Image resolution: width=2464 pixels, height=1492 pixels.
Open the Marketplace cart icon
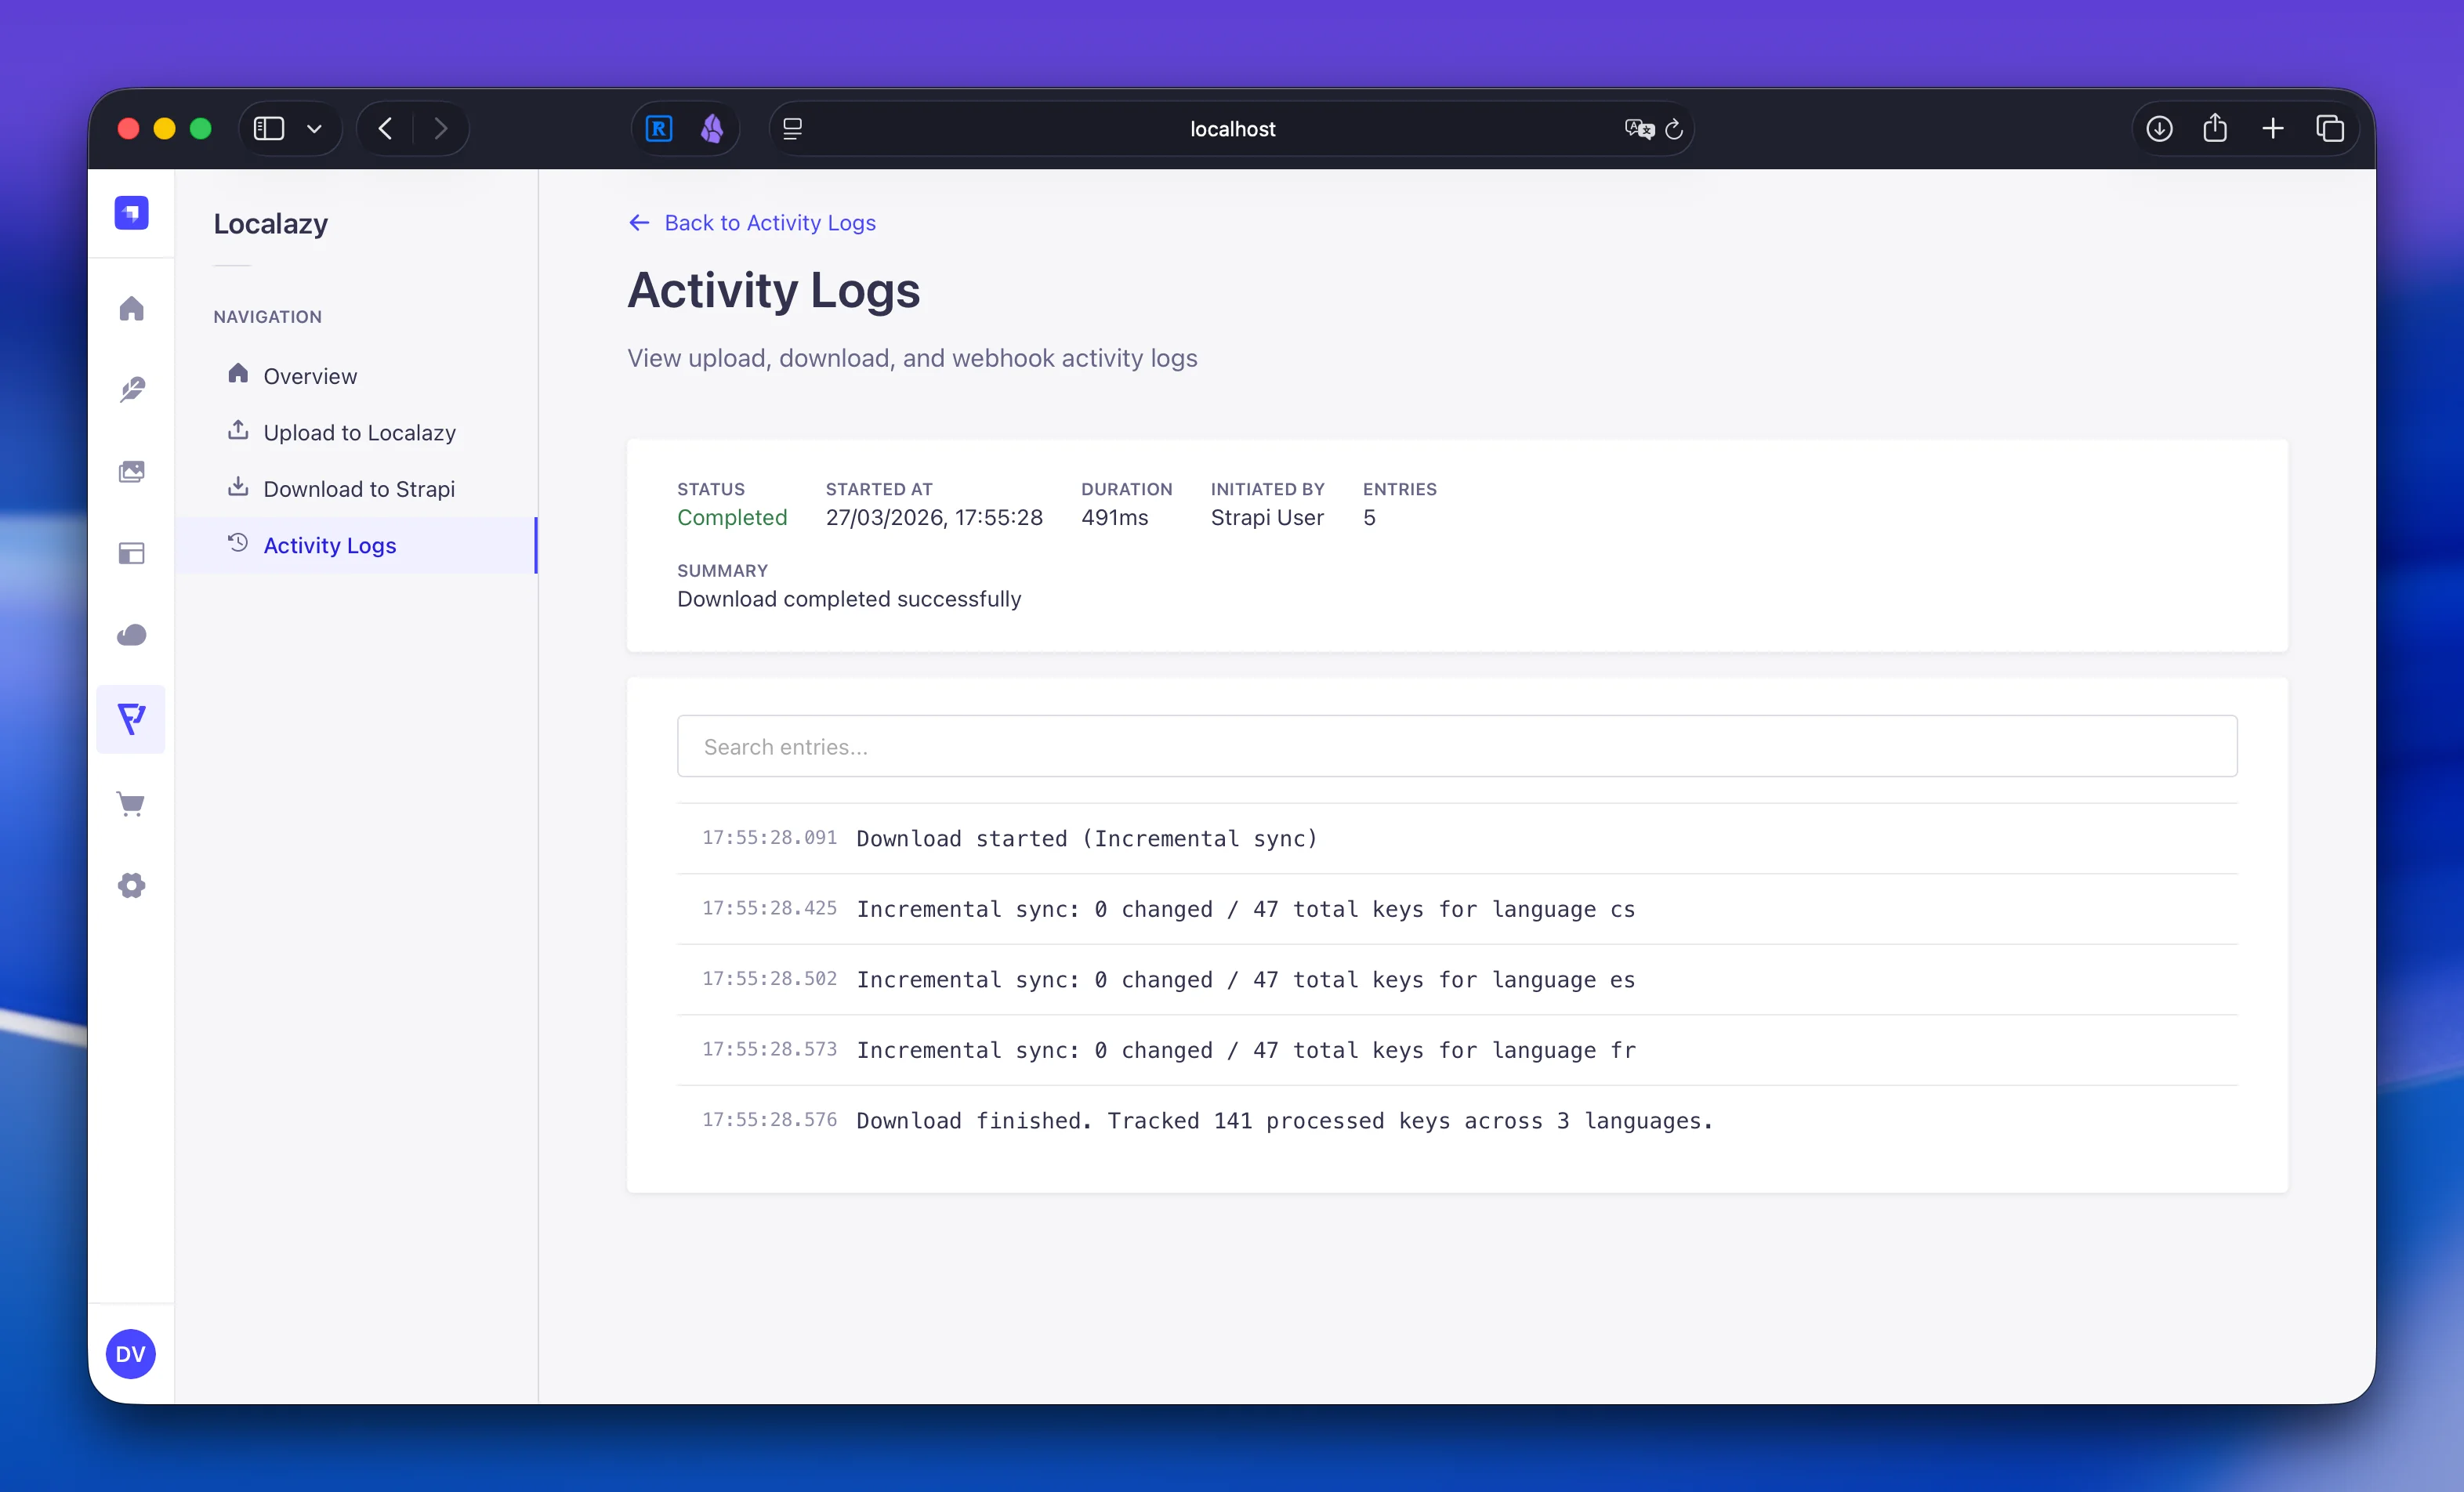click(x=131, y=803)
